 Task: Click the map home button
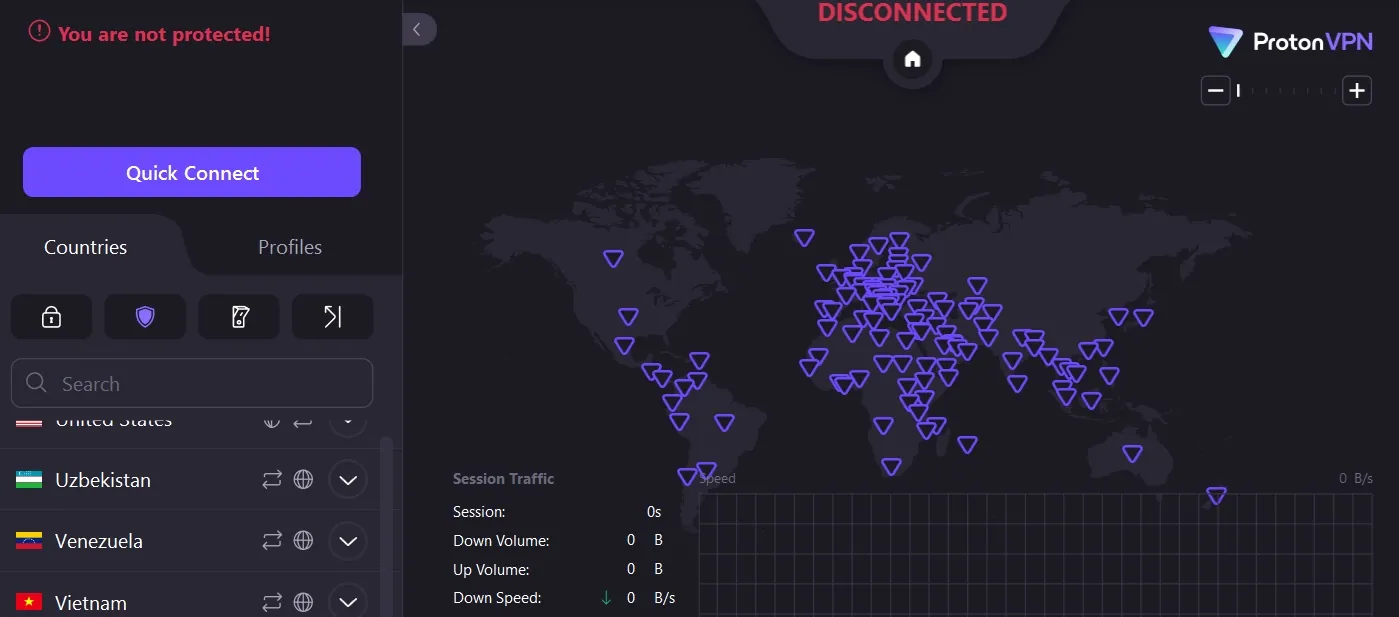click(912, 59)
